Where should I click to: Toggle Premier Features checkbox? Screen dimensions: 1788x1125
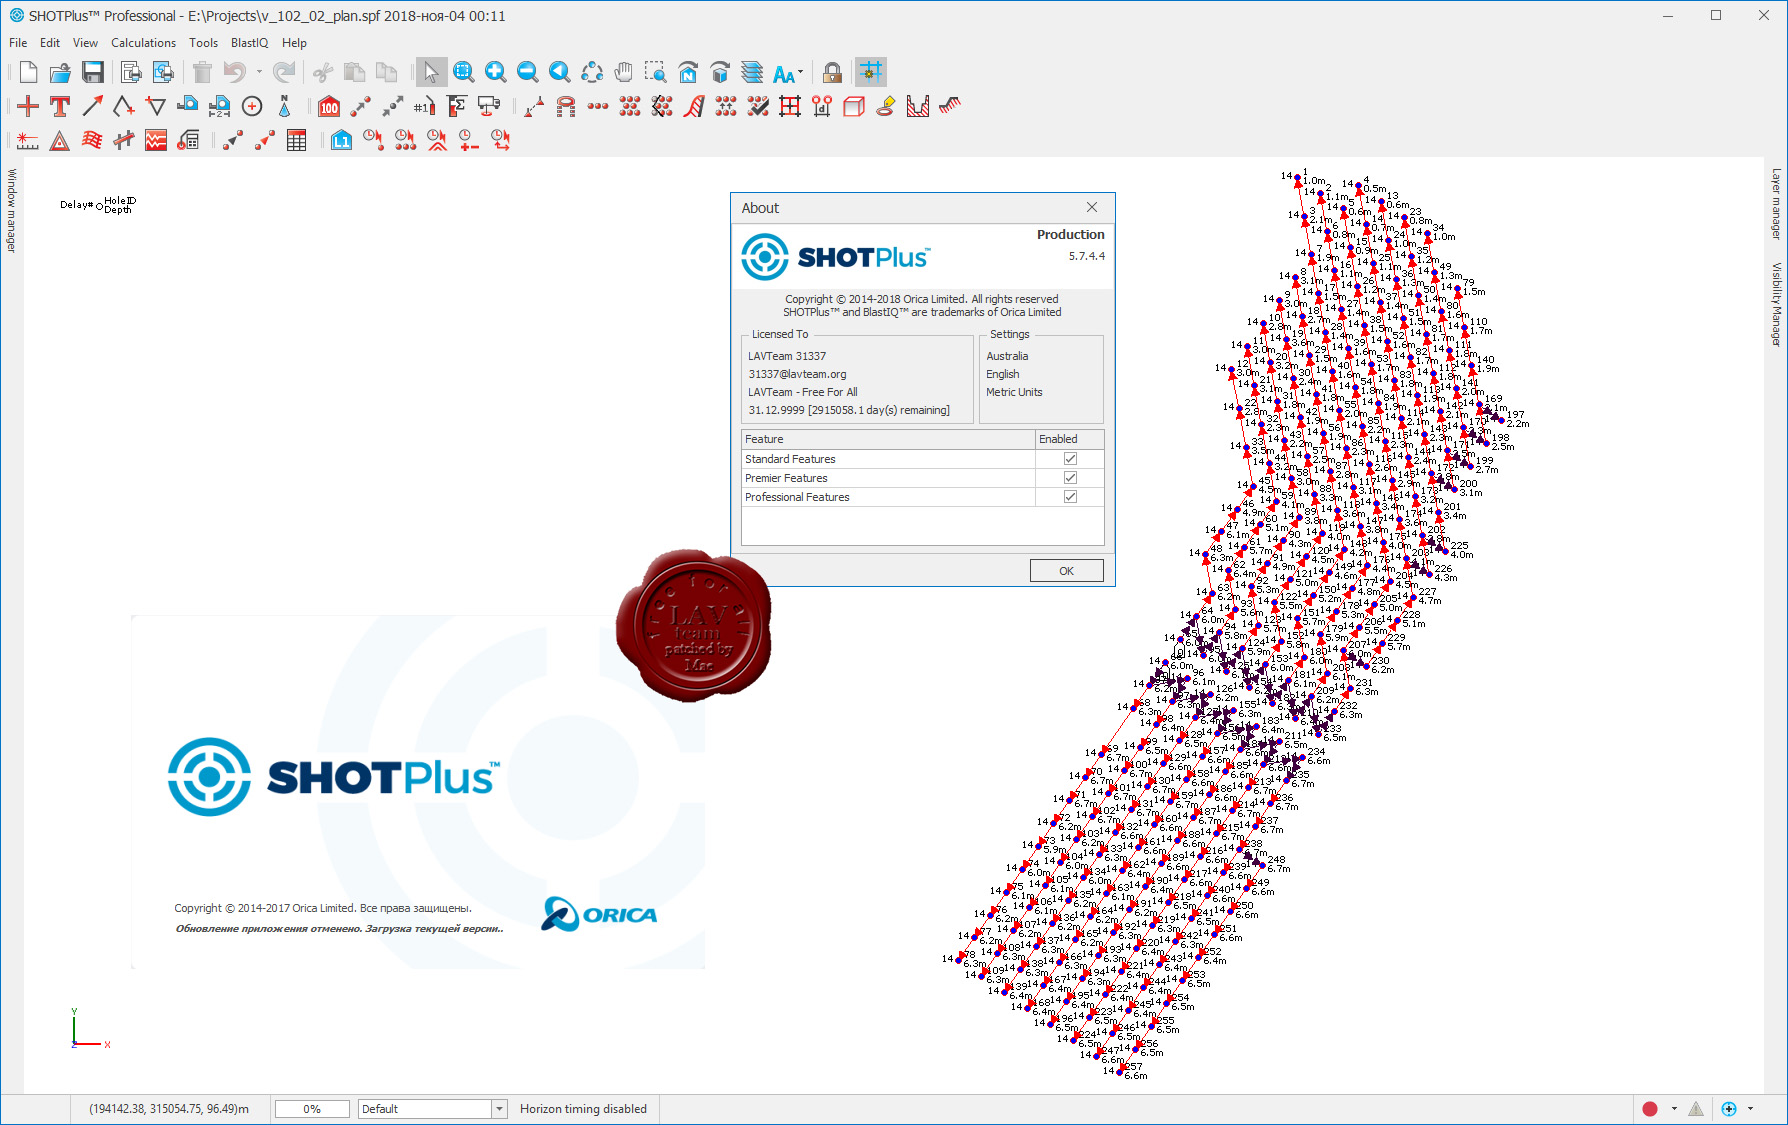(x=1070, y=478)
